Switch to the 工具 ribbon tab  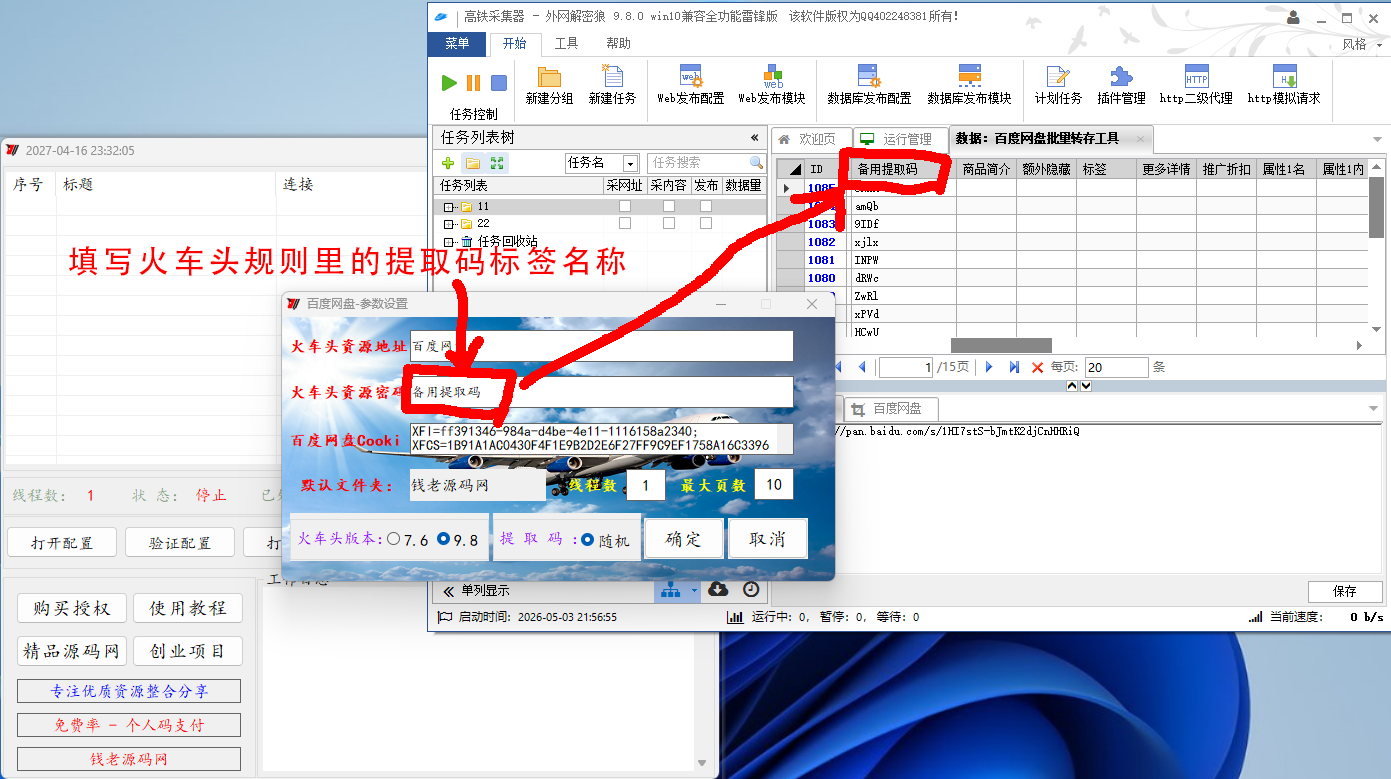pos(566,44)
